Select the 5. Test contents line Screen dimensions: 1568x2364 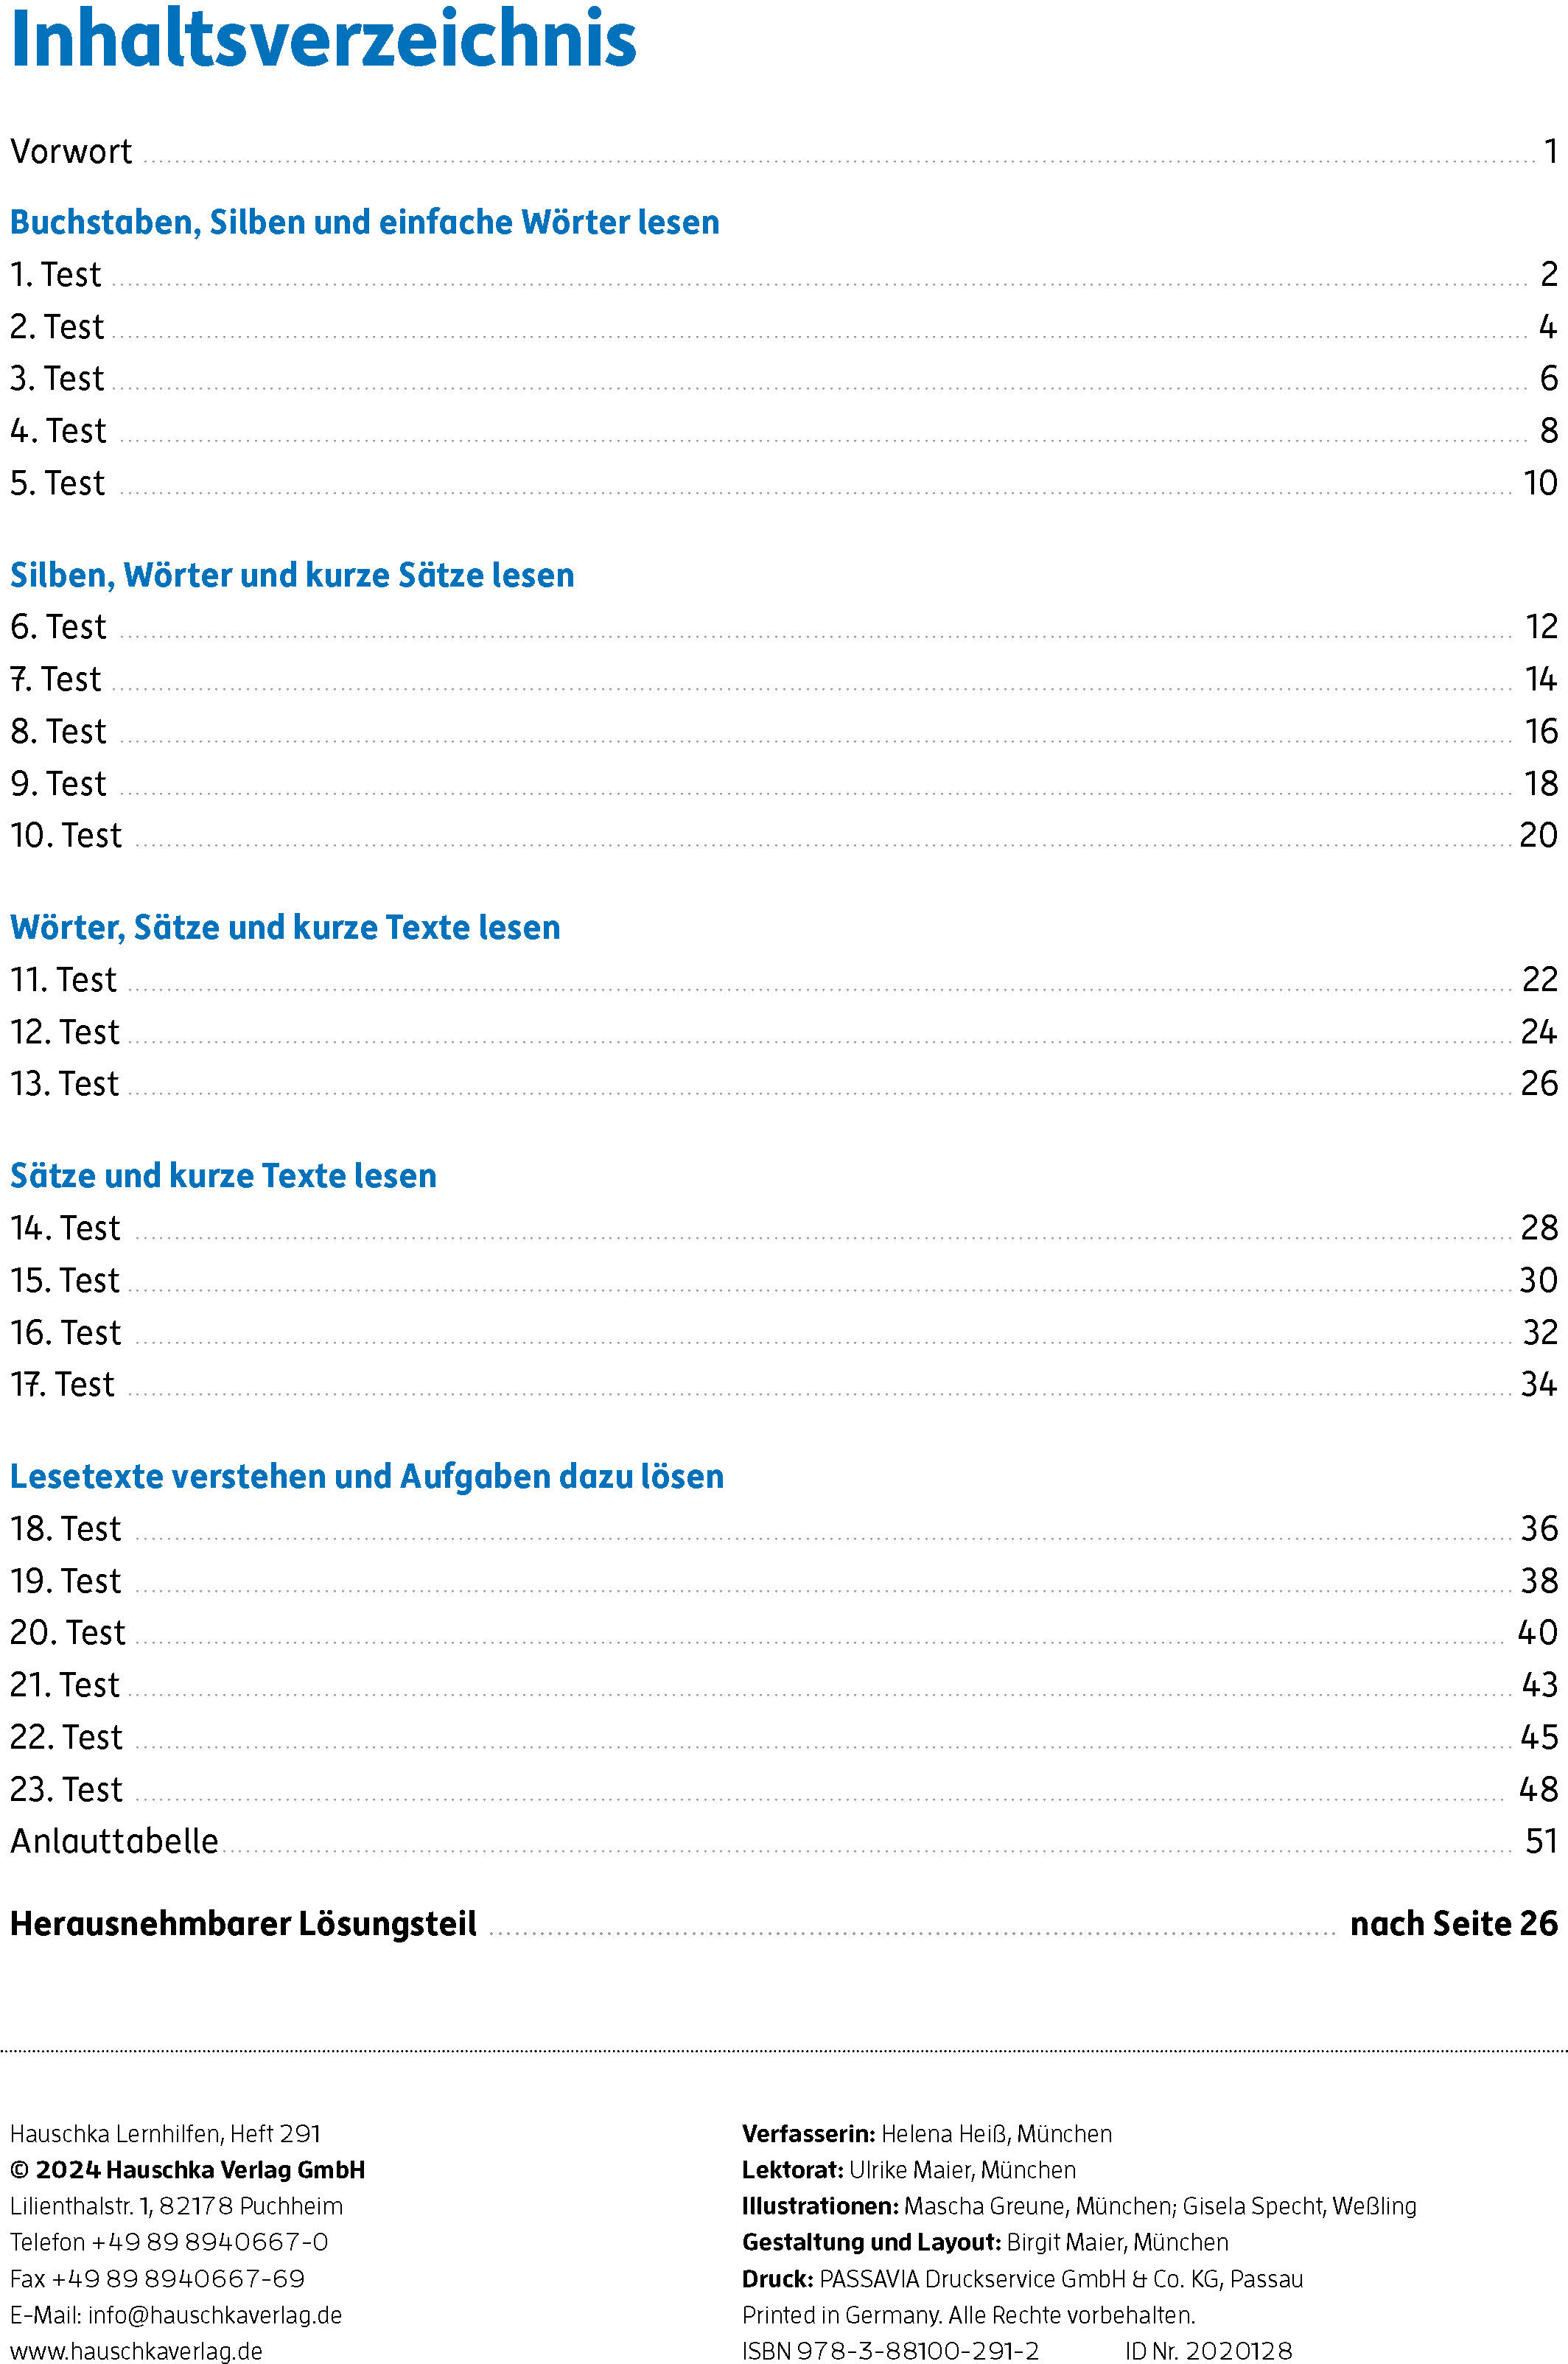click(x=58, y=484)
